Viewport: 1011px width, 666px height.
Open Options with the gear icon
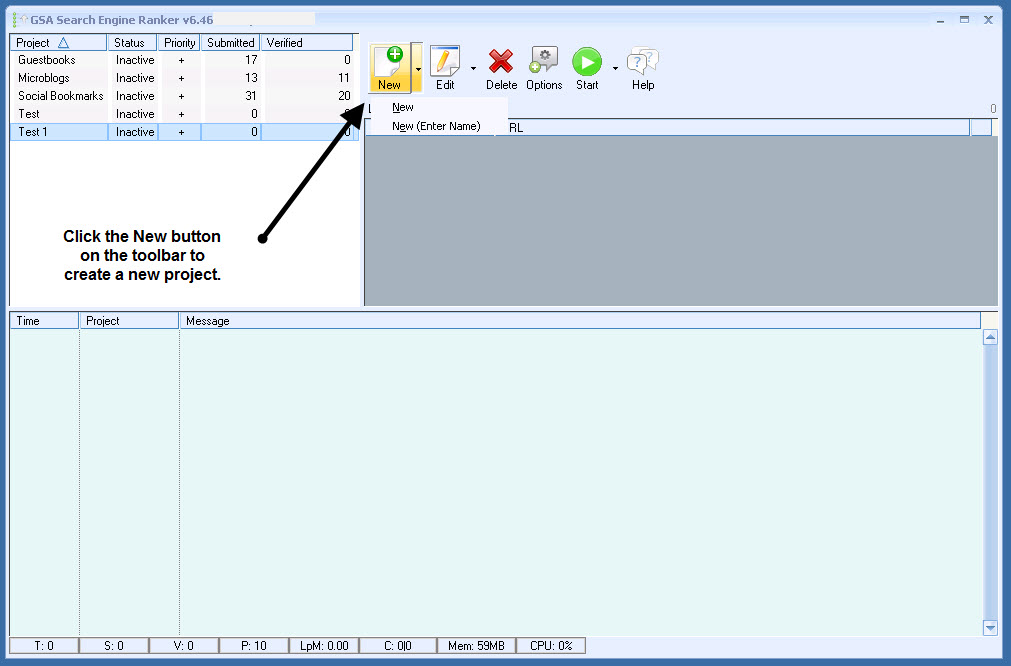coord(544,62)
